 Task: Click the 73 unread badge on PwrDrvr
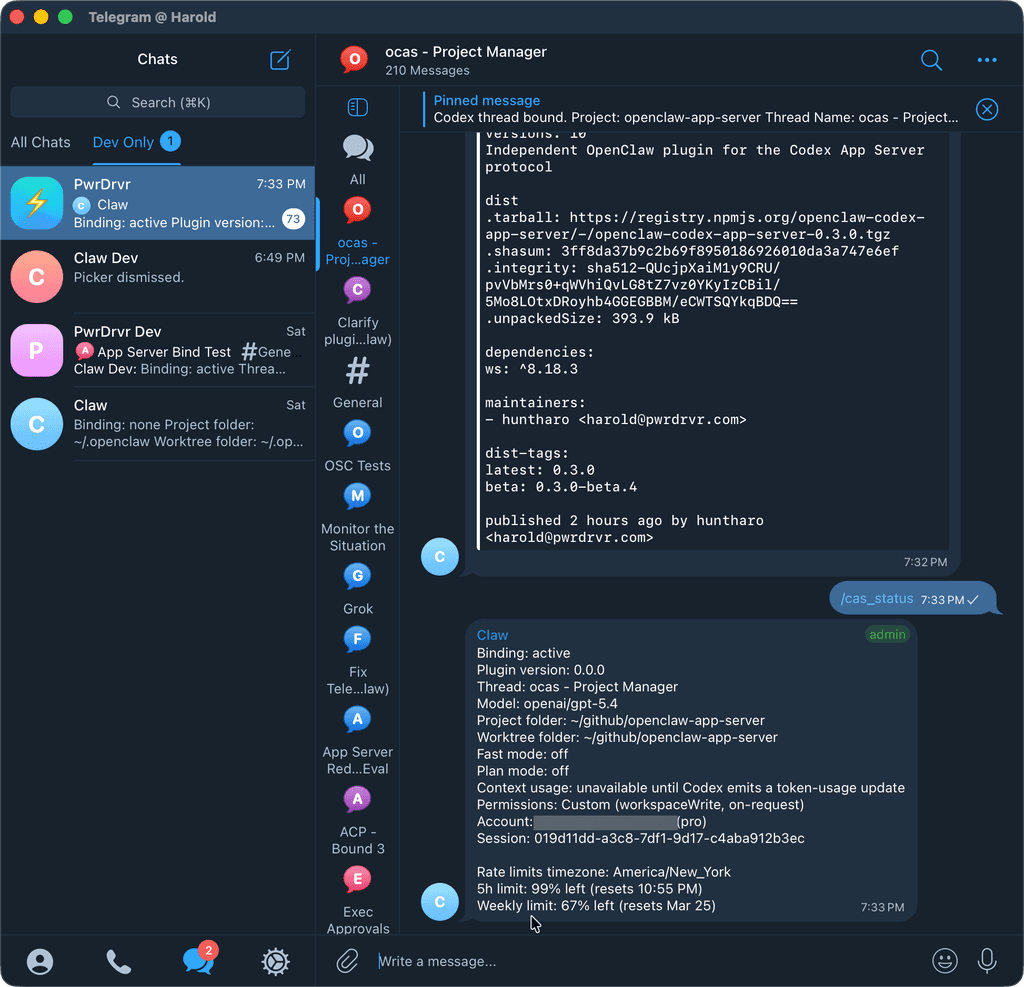(x=293, y=219)
